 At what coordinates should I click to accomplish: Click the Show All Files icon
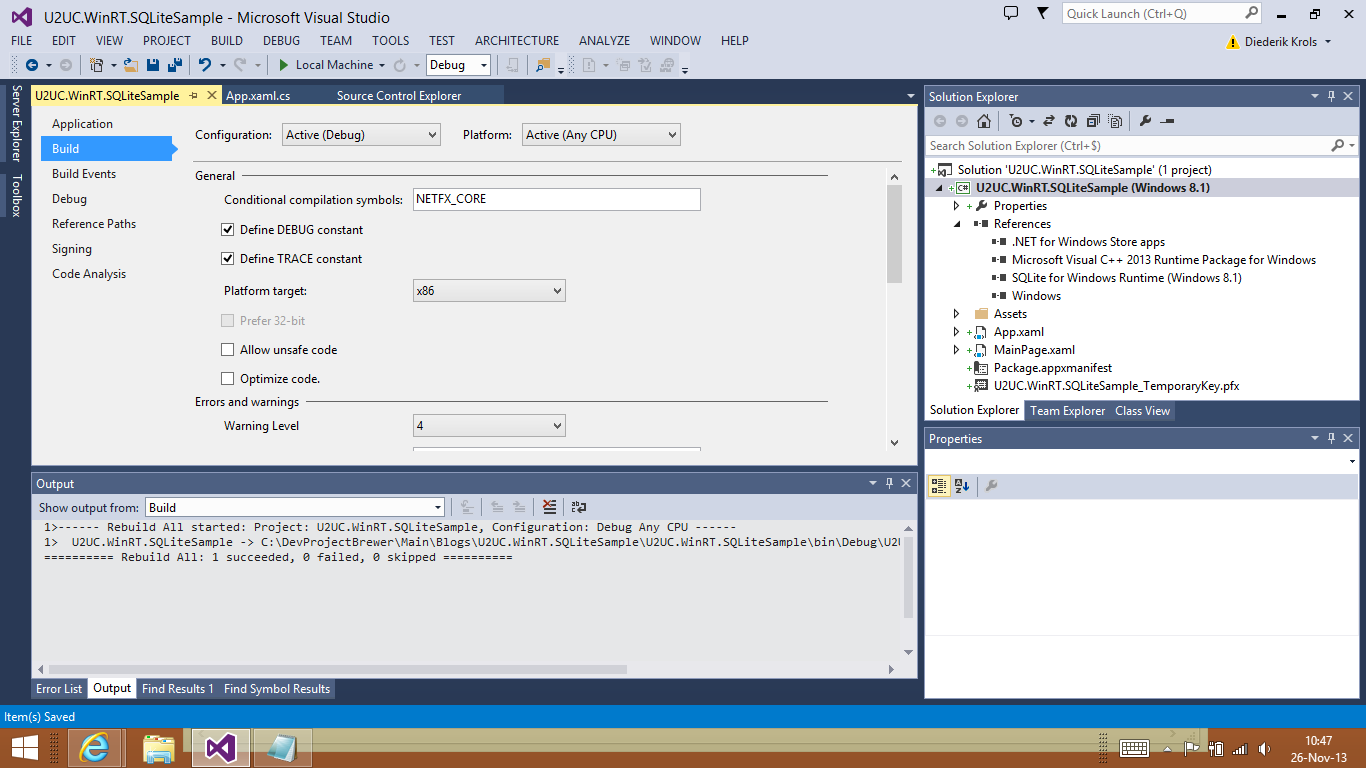(x=1115, y=121)
